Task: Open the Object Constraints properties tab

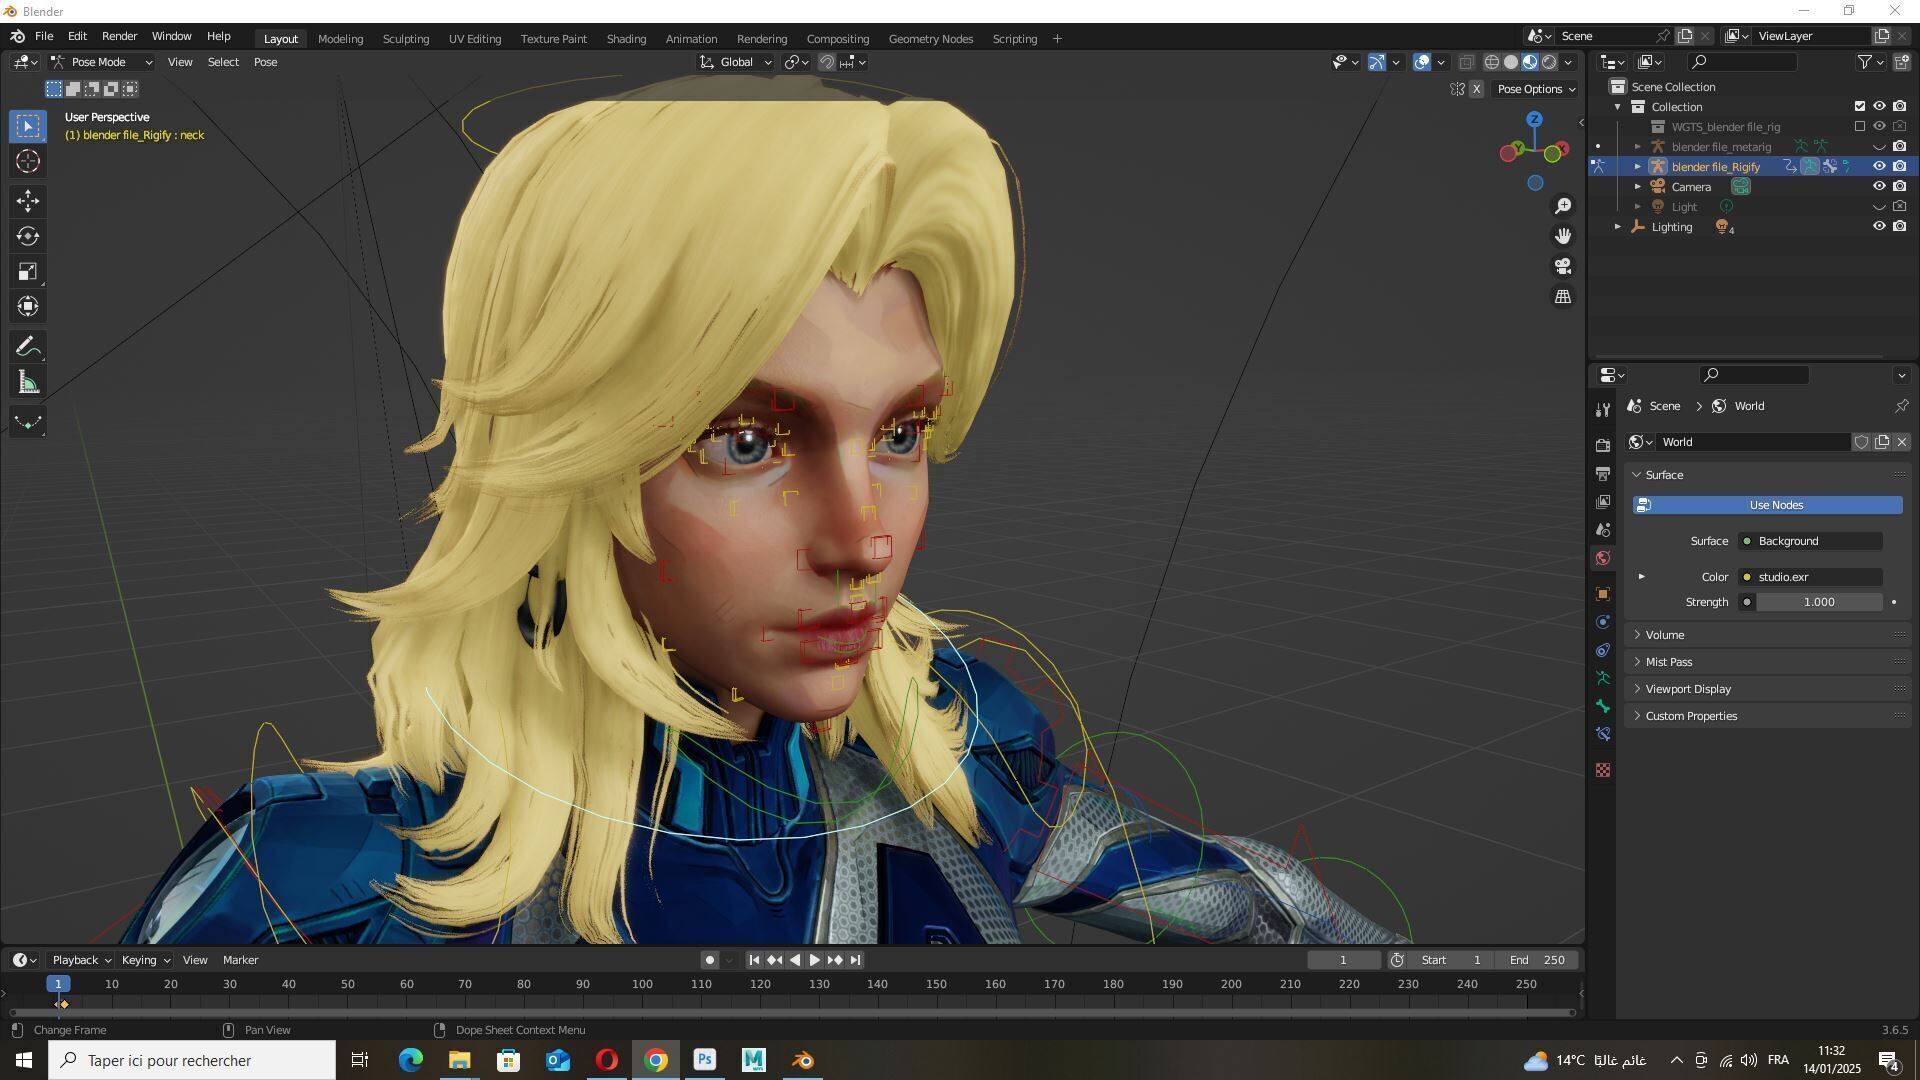Action: click(x=1603, y=650)
